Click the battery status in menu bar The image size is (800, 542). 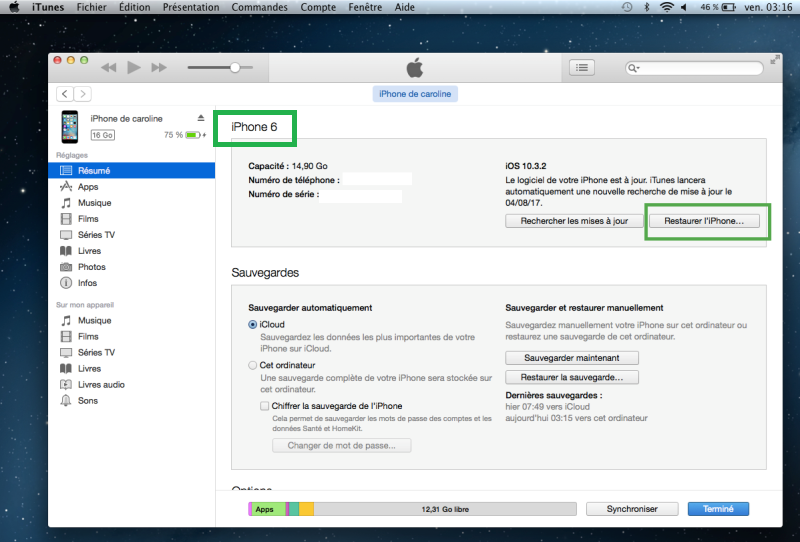[718, 7]
